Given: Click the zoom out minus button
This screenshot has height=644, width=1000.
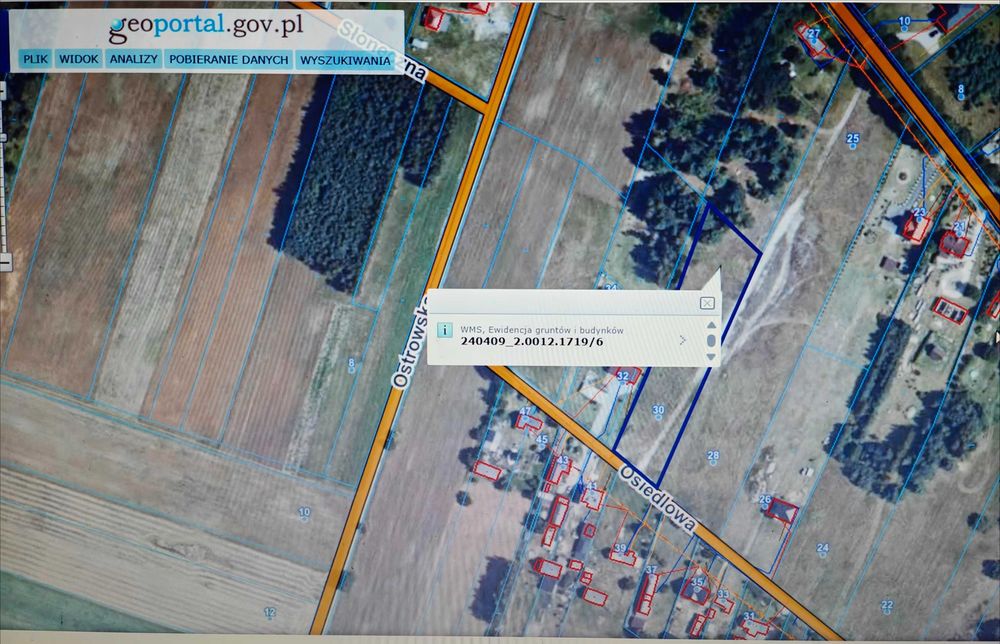Looking at the screenshot, I should [5, 261].
